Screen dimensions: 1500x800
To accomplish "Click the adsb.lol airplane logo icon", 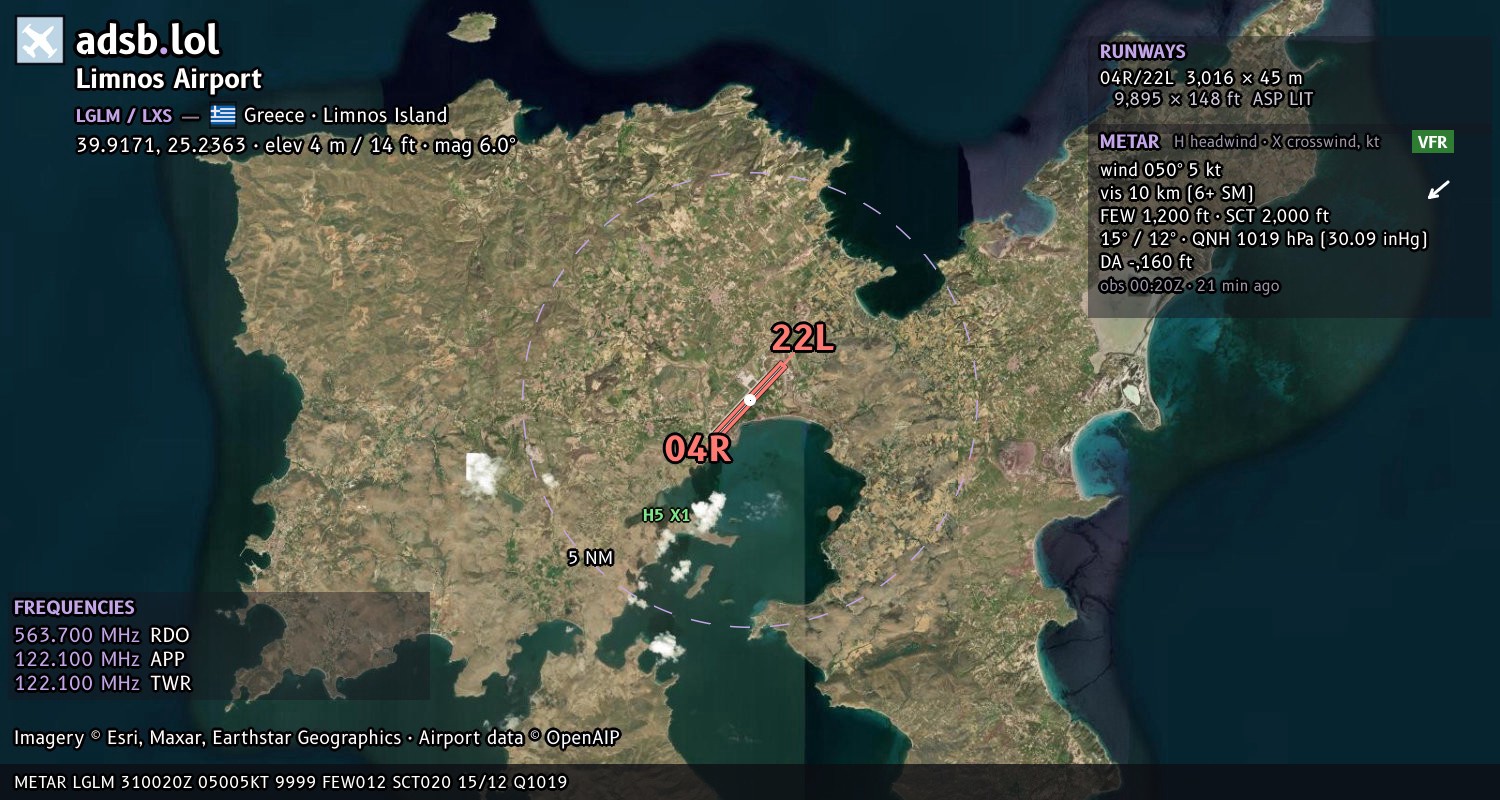I will (x=40, y=40).
